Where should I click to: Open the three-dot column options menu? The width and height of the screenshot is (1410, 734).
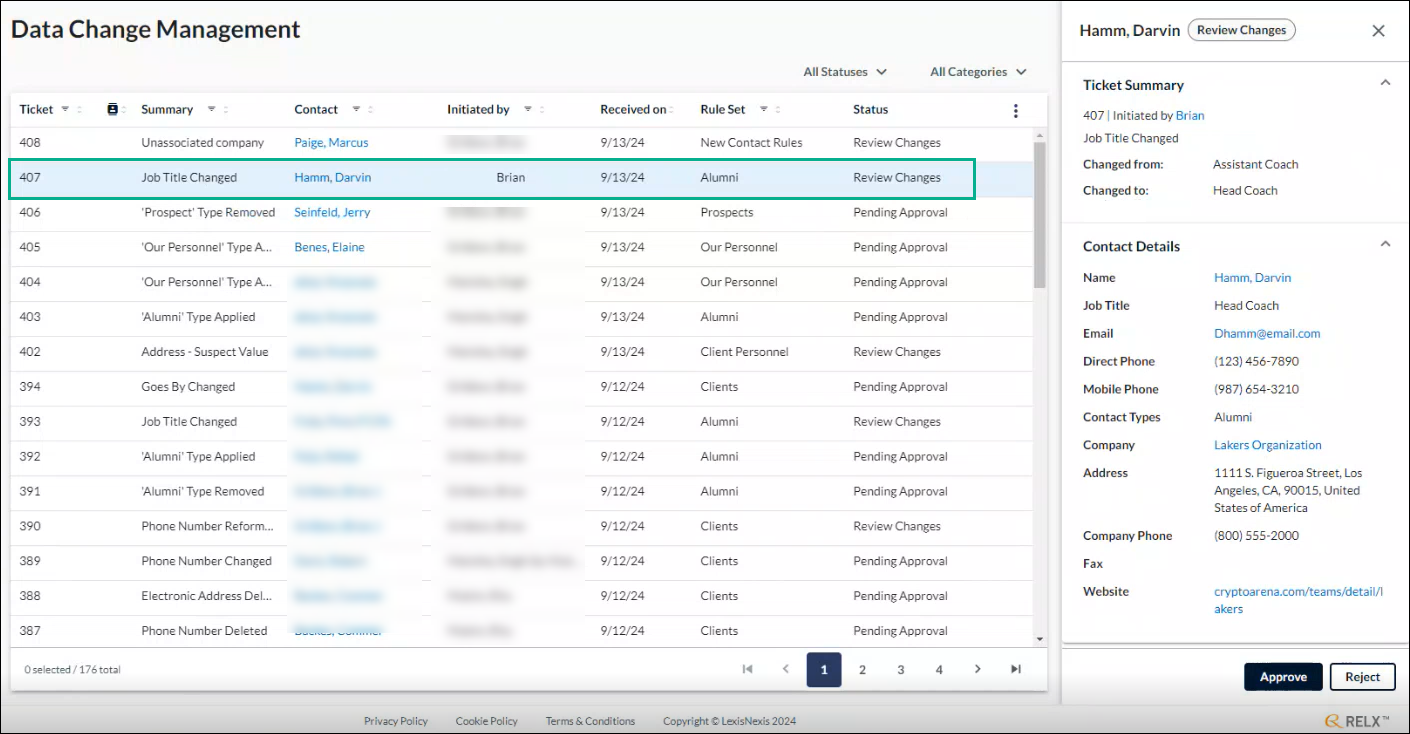1016,110
